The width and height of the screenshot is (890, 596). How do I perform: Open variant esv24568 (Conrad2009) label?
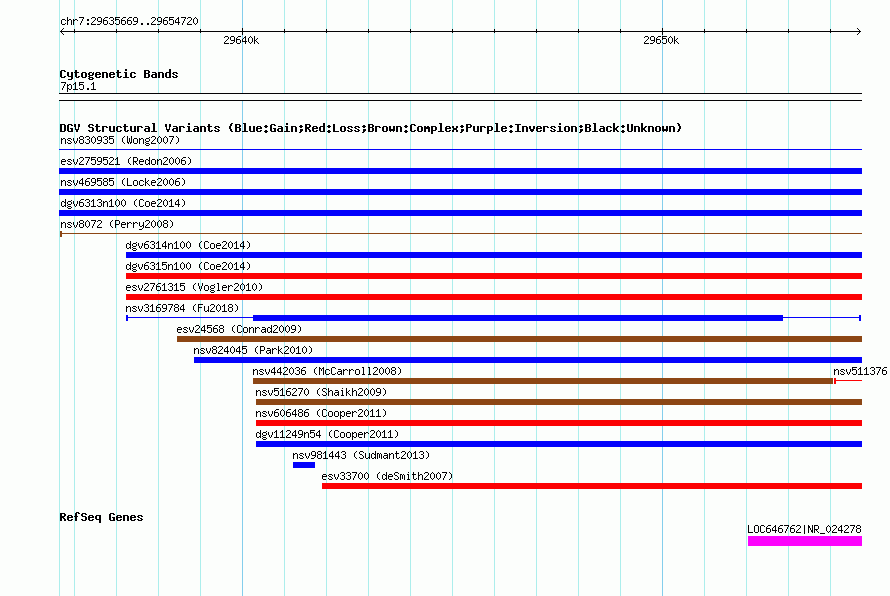pos(239,329)
